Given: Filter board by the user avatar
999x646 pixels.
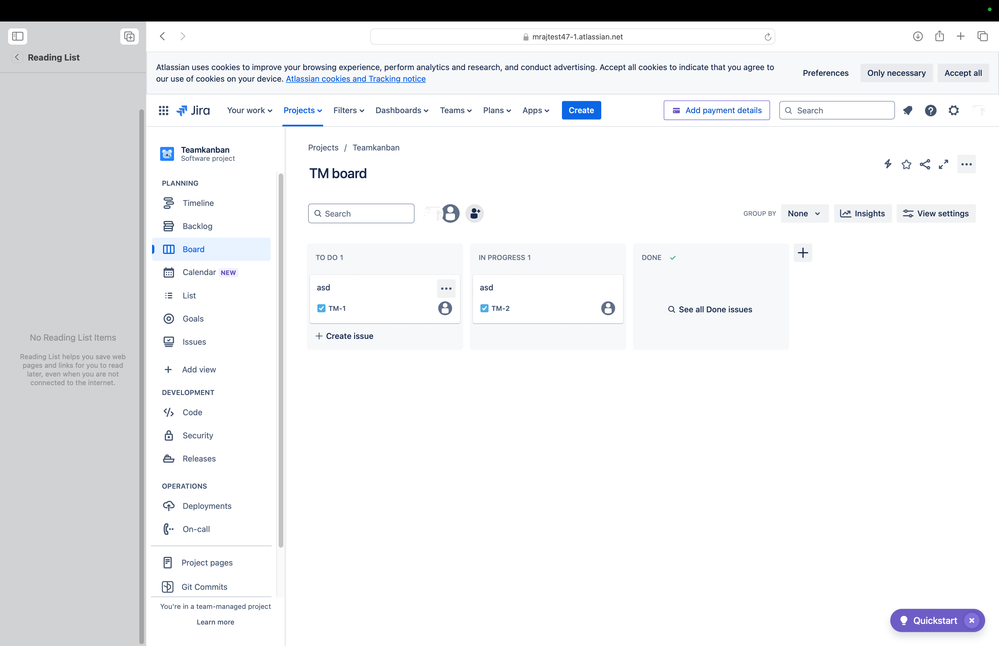Looking at the screenshot, I should [x=450, y=213].
